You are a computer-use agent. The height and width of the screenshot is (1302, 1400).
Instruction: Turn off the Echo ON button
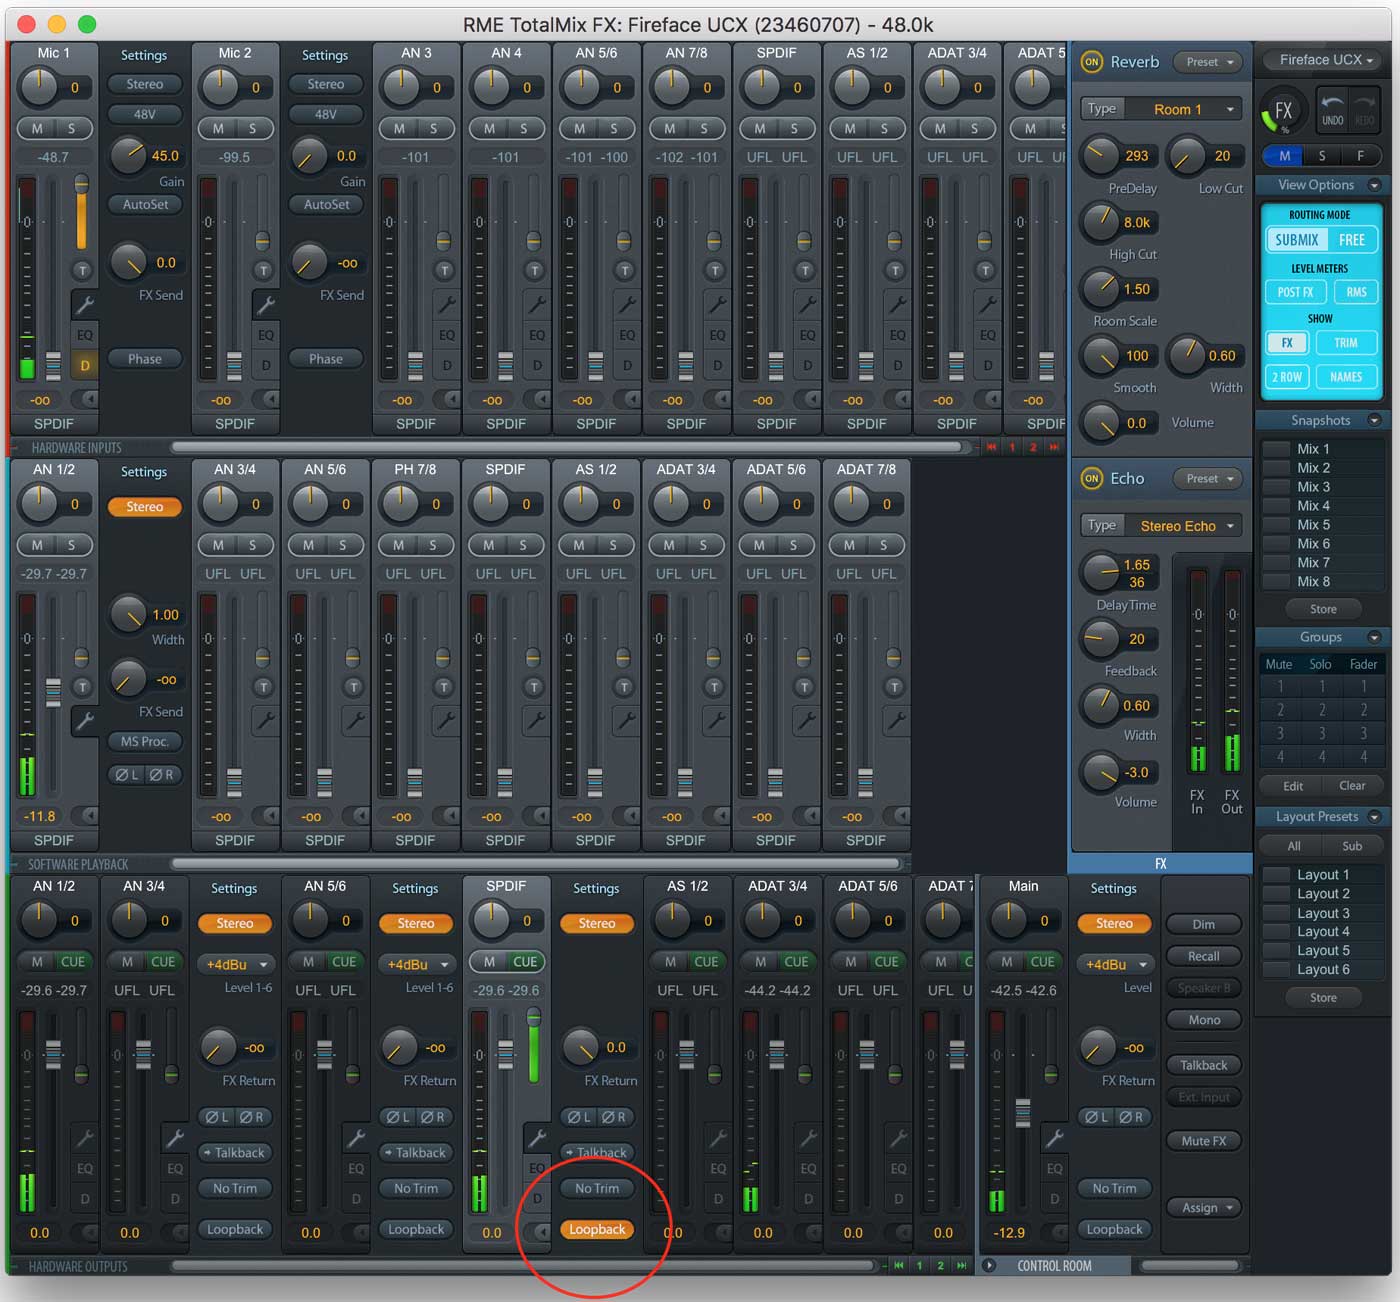point(1091,479)
